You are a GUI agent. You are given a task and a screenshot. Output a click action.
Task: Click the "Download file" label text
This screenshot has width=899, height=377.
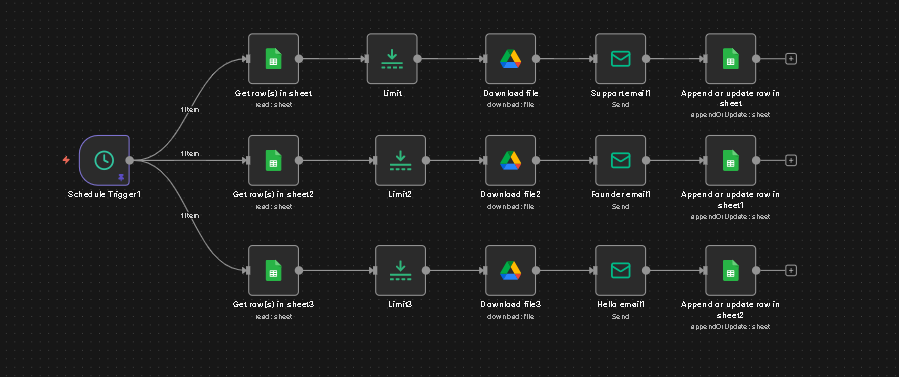point(510,93)
